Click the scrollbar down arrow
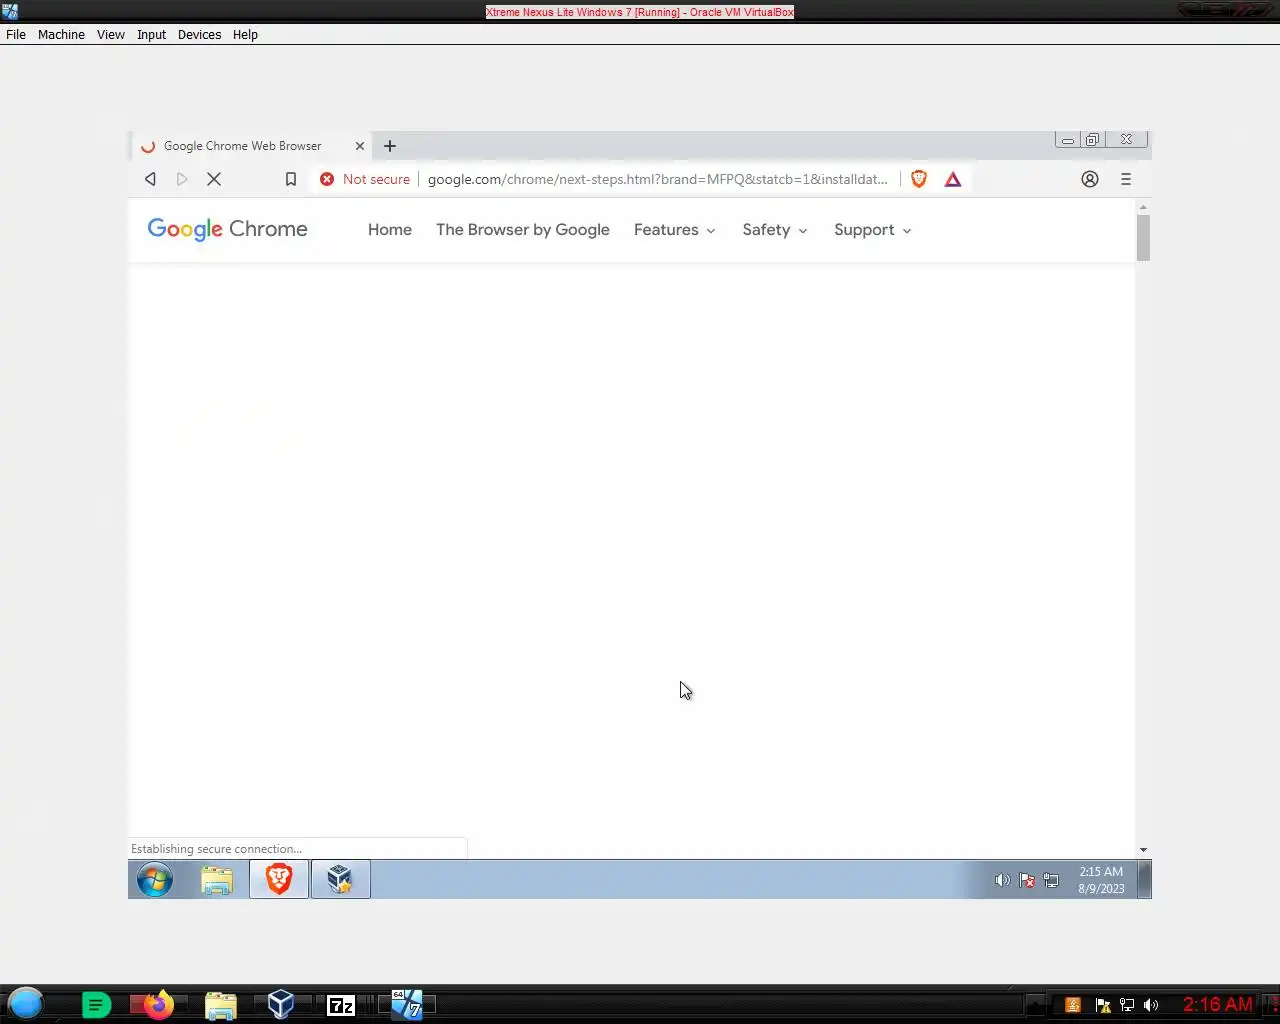The width and height of the screenshot is (1280, 1024). pyautogui.click(x=1143, y=850)
